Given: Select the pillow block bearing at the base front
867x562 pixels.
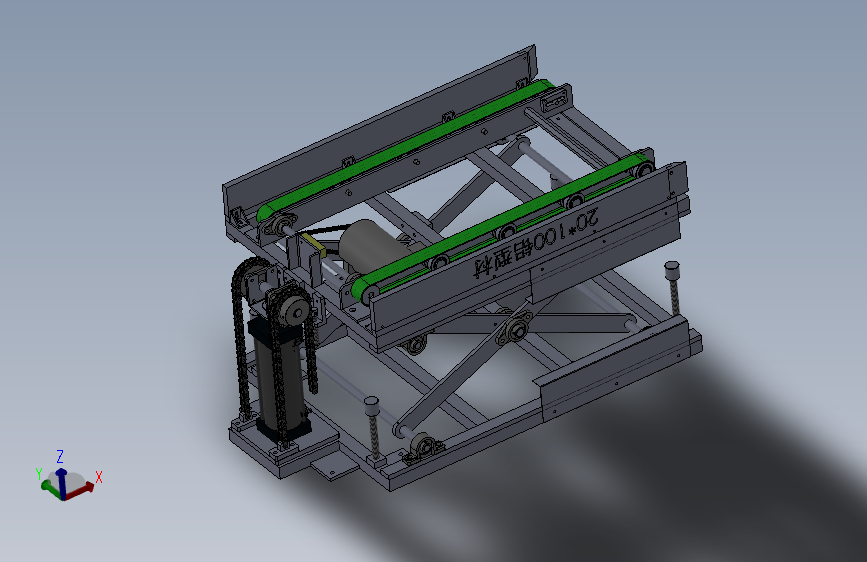Looking at the screenshot, I should pos(423,447).
